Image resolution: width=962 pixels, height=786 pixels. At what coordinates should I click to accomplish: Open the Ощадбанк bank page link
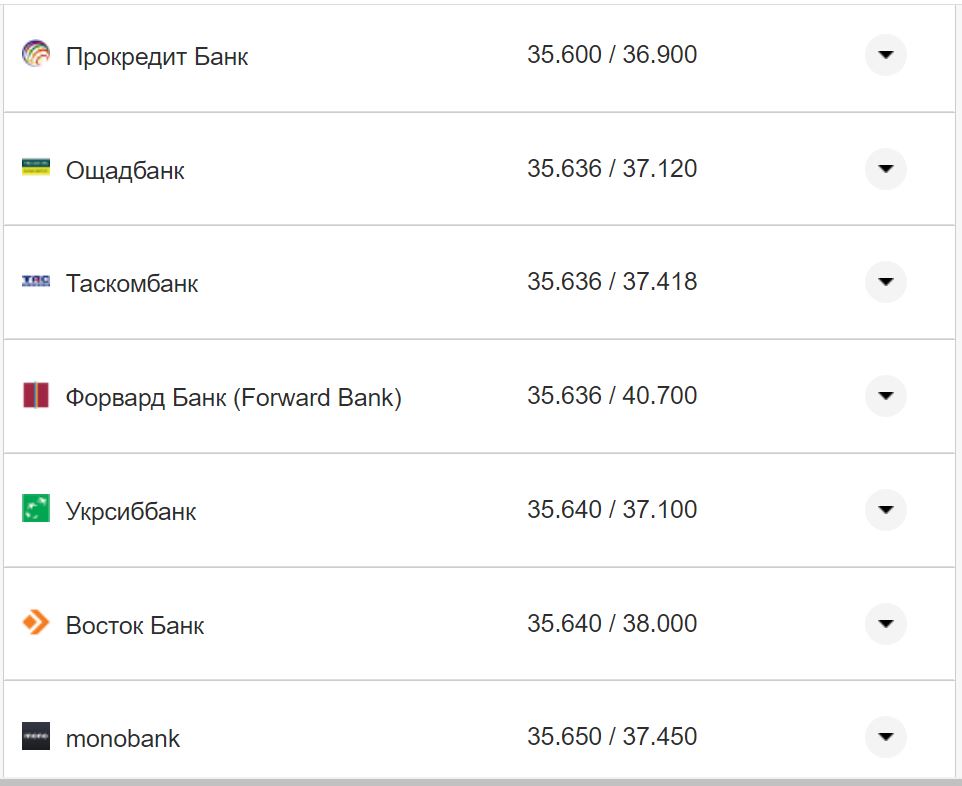pyautogui.click(x=125, y=170)
